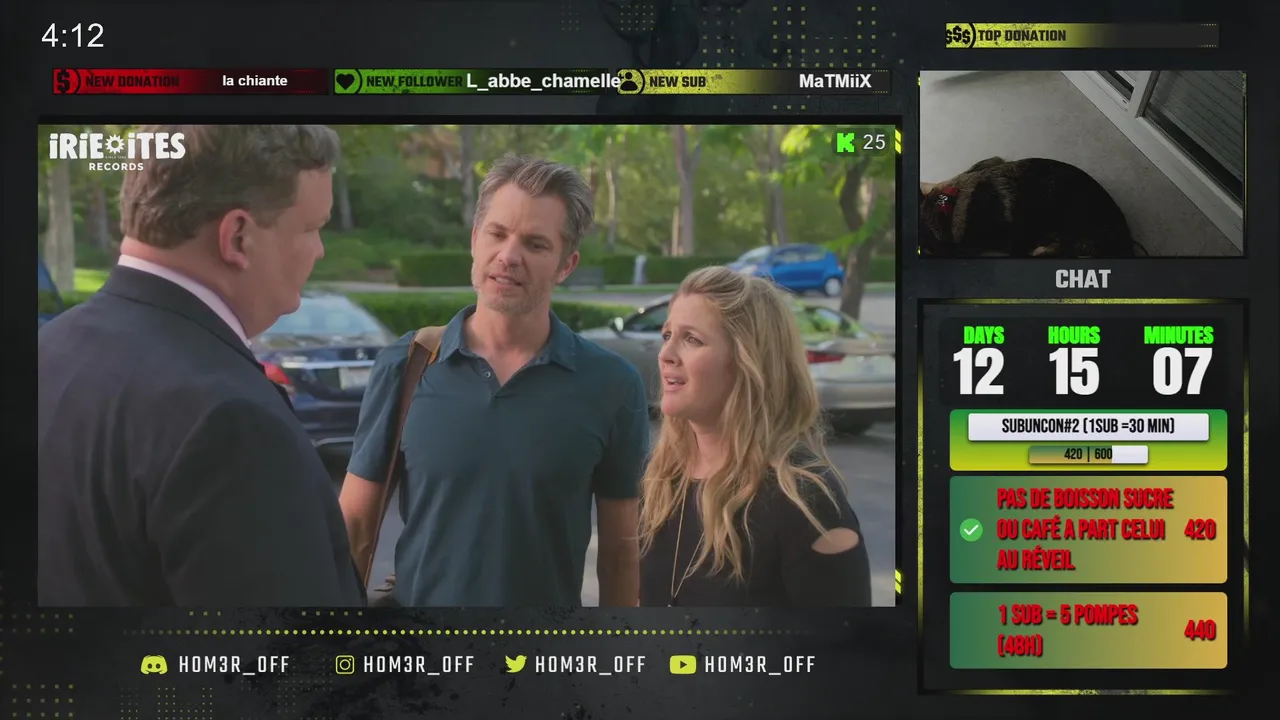Image resolution: width=1280 pixels, height=720 pixels.
Task: Click the MINUTES value '07'
Action: (1181, 373)
